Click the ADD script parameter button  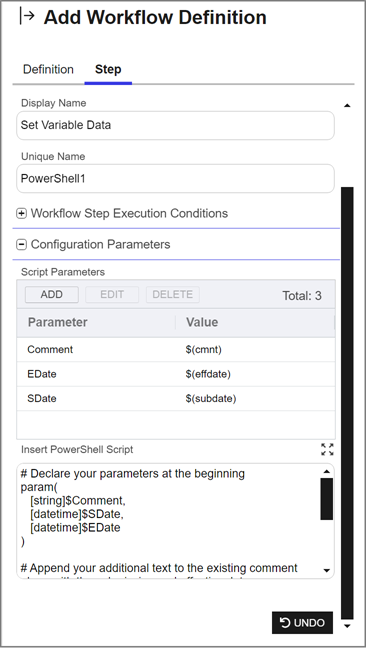52,295
